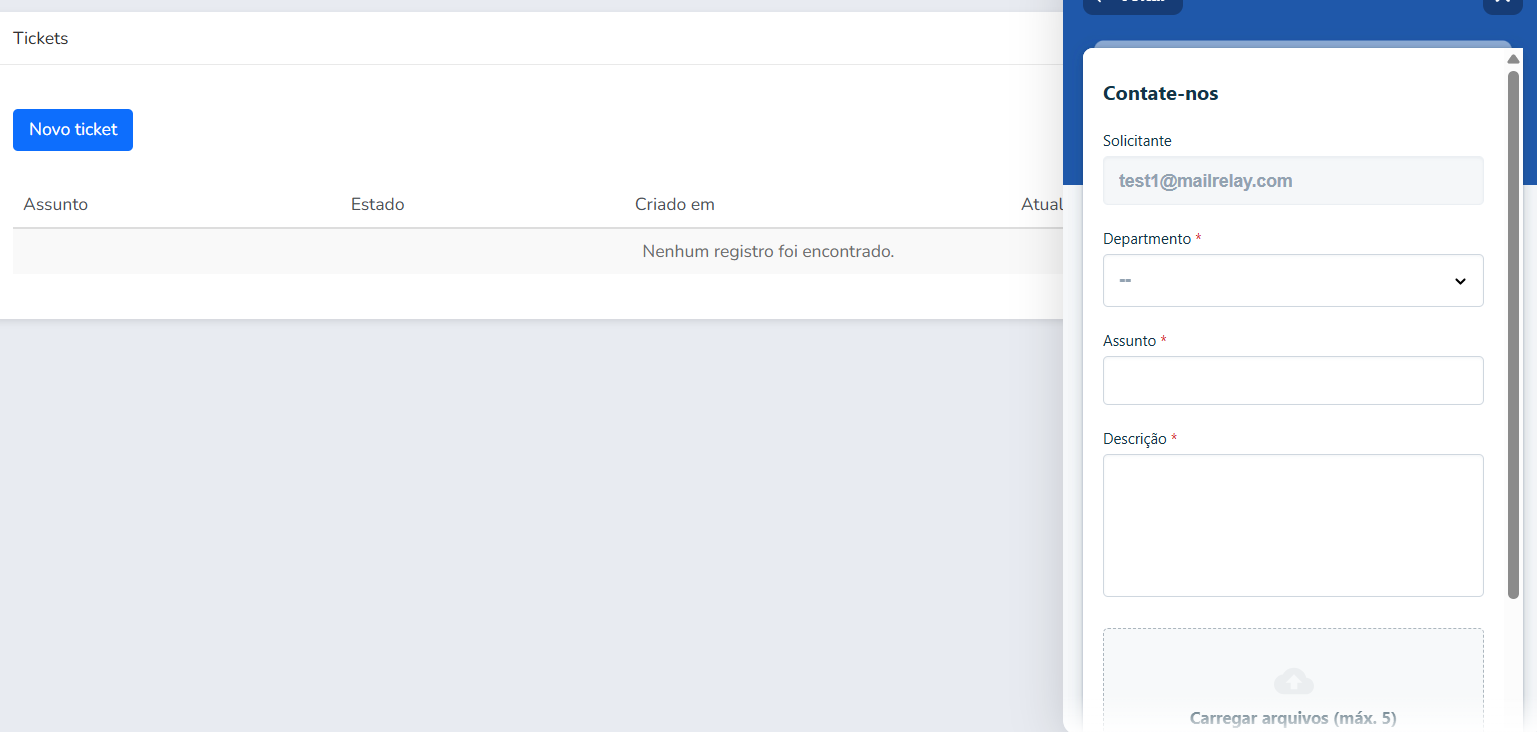Click the Departmento label
1537x732 pixels.
1147,239
